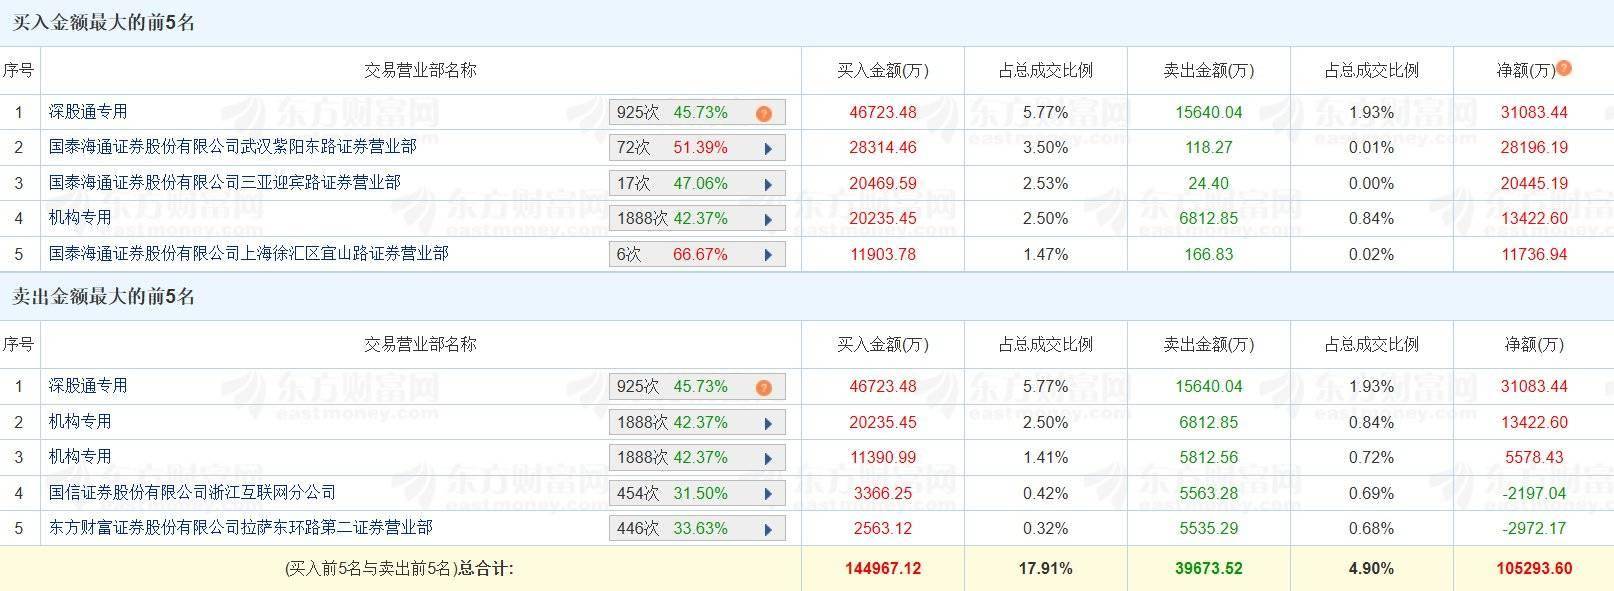1614x591 pixels.
Task: Click the 买入金额(万) column header
Action: (x=881, y=68)
